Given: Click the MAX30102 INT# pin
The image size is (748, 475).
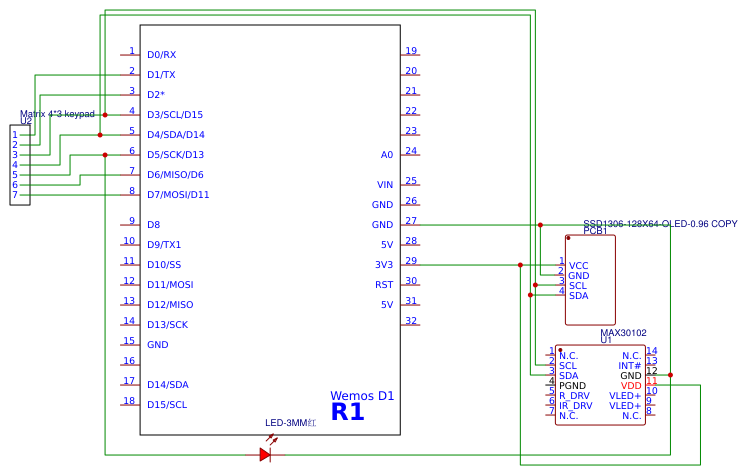Looking at the screenshot, I should coord(630,366).
